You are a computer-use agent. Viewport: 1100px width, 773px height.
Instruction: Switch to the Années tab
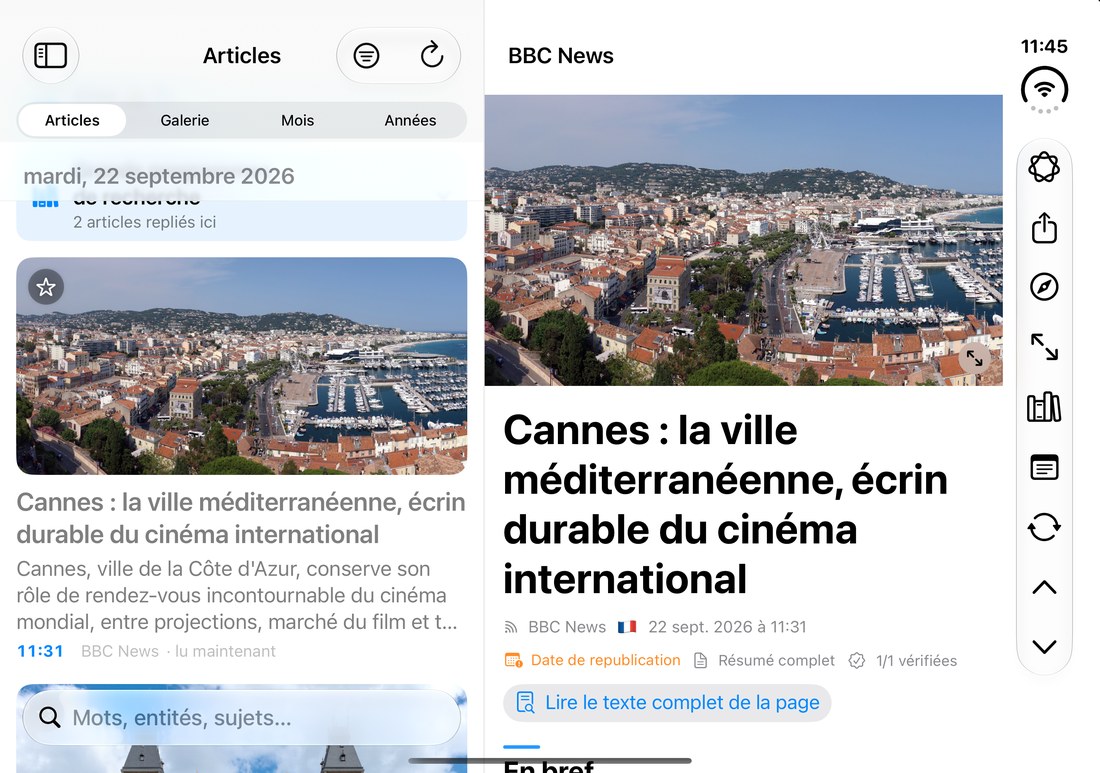410,120
